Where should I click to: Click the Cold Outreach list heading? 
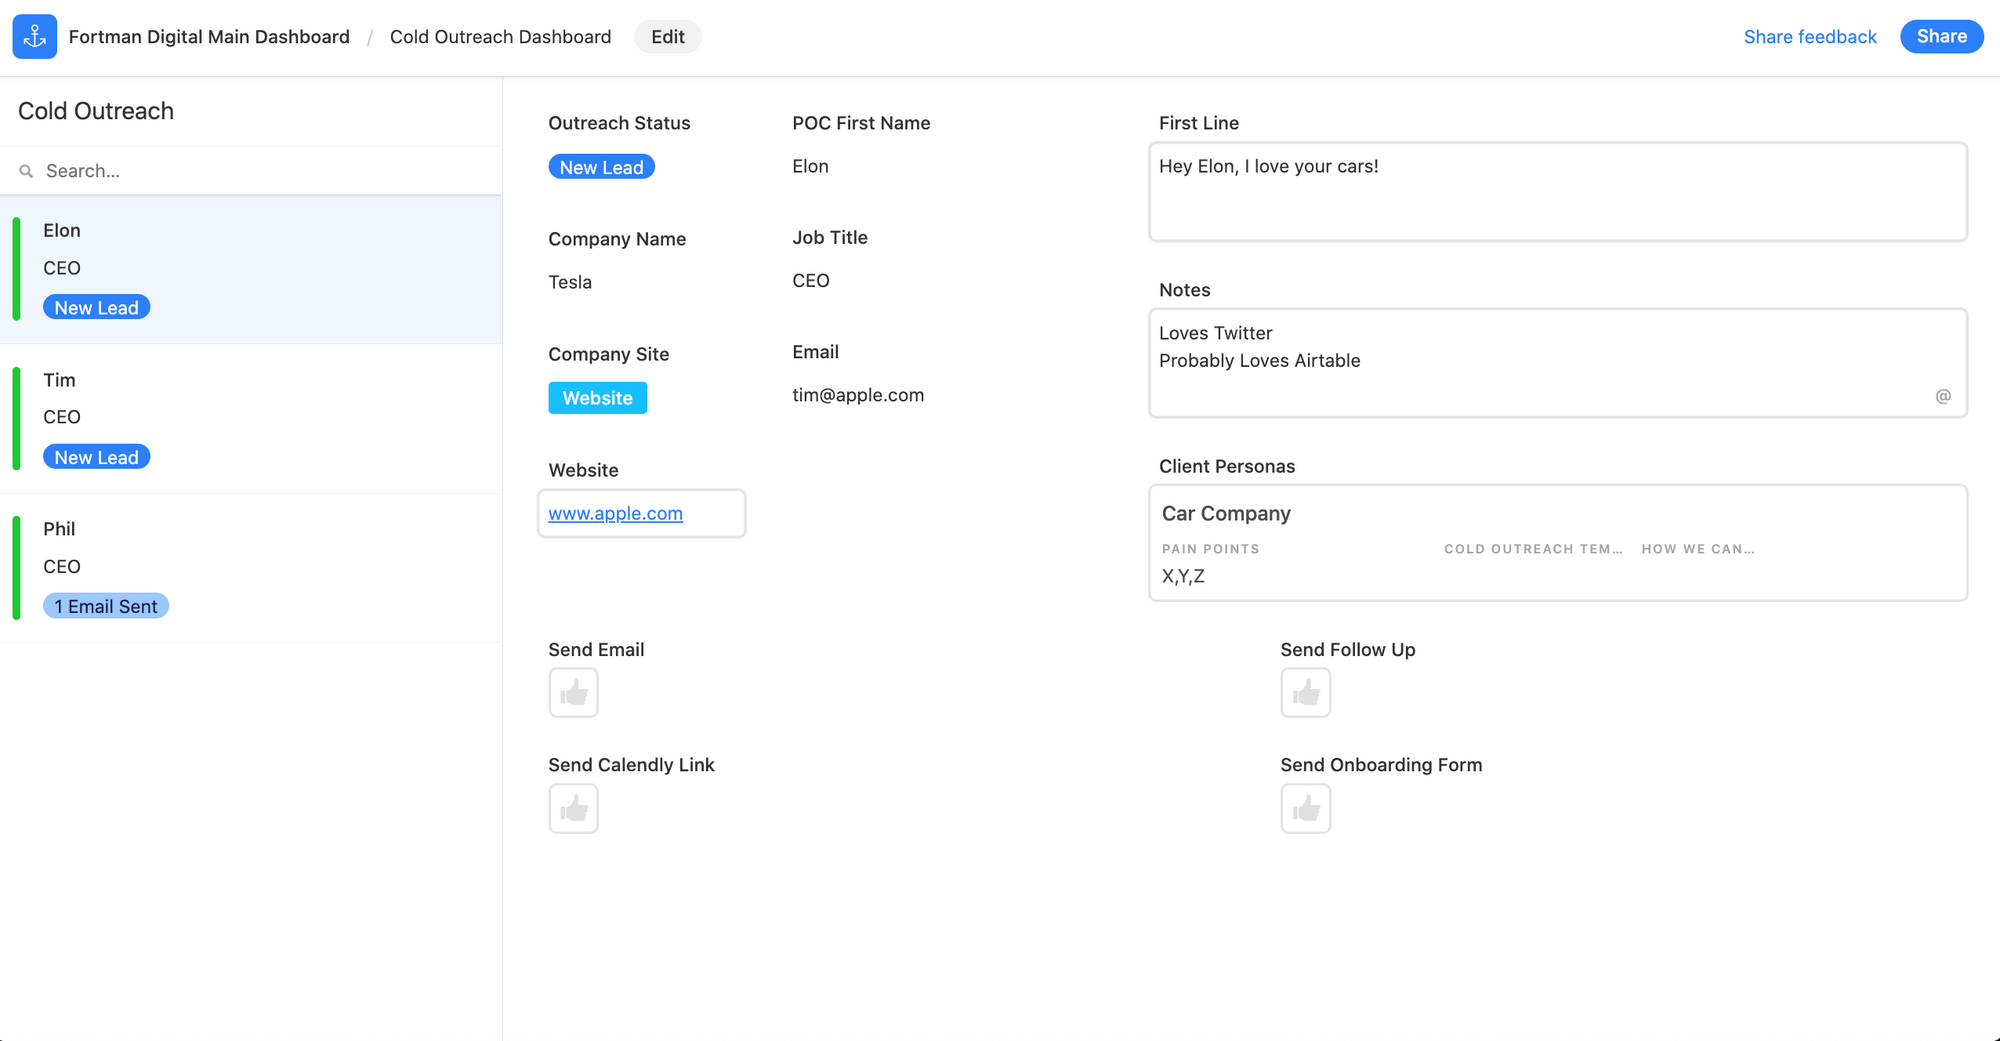tap(96, 111)
